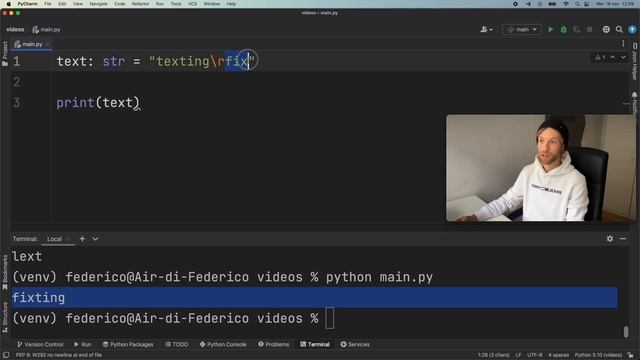Change the LF line separator
The width and height of the screenshot is (640, 360).
click(518, 355)
